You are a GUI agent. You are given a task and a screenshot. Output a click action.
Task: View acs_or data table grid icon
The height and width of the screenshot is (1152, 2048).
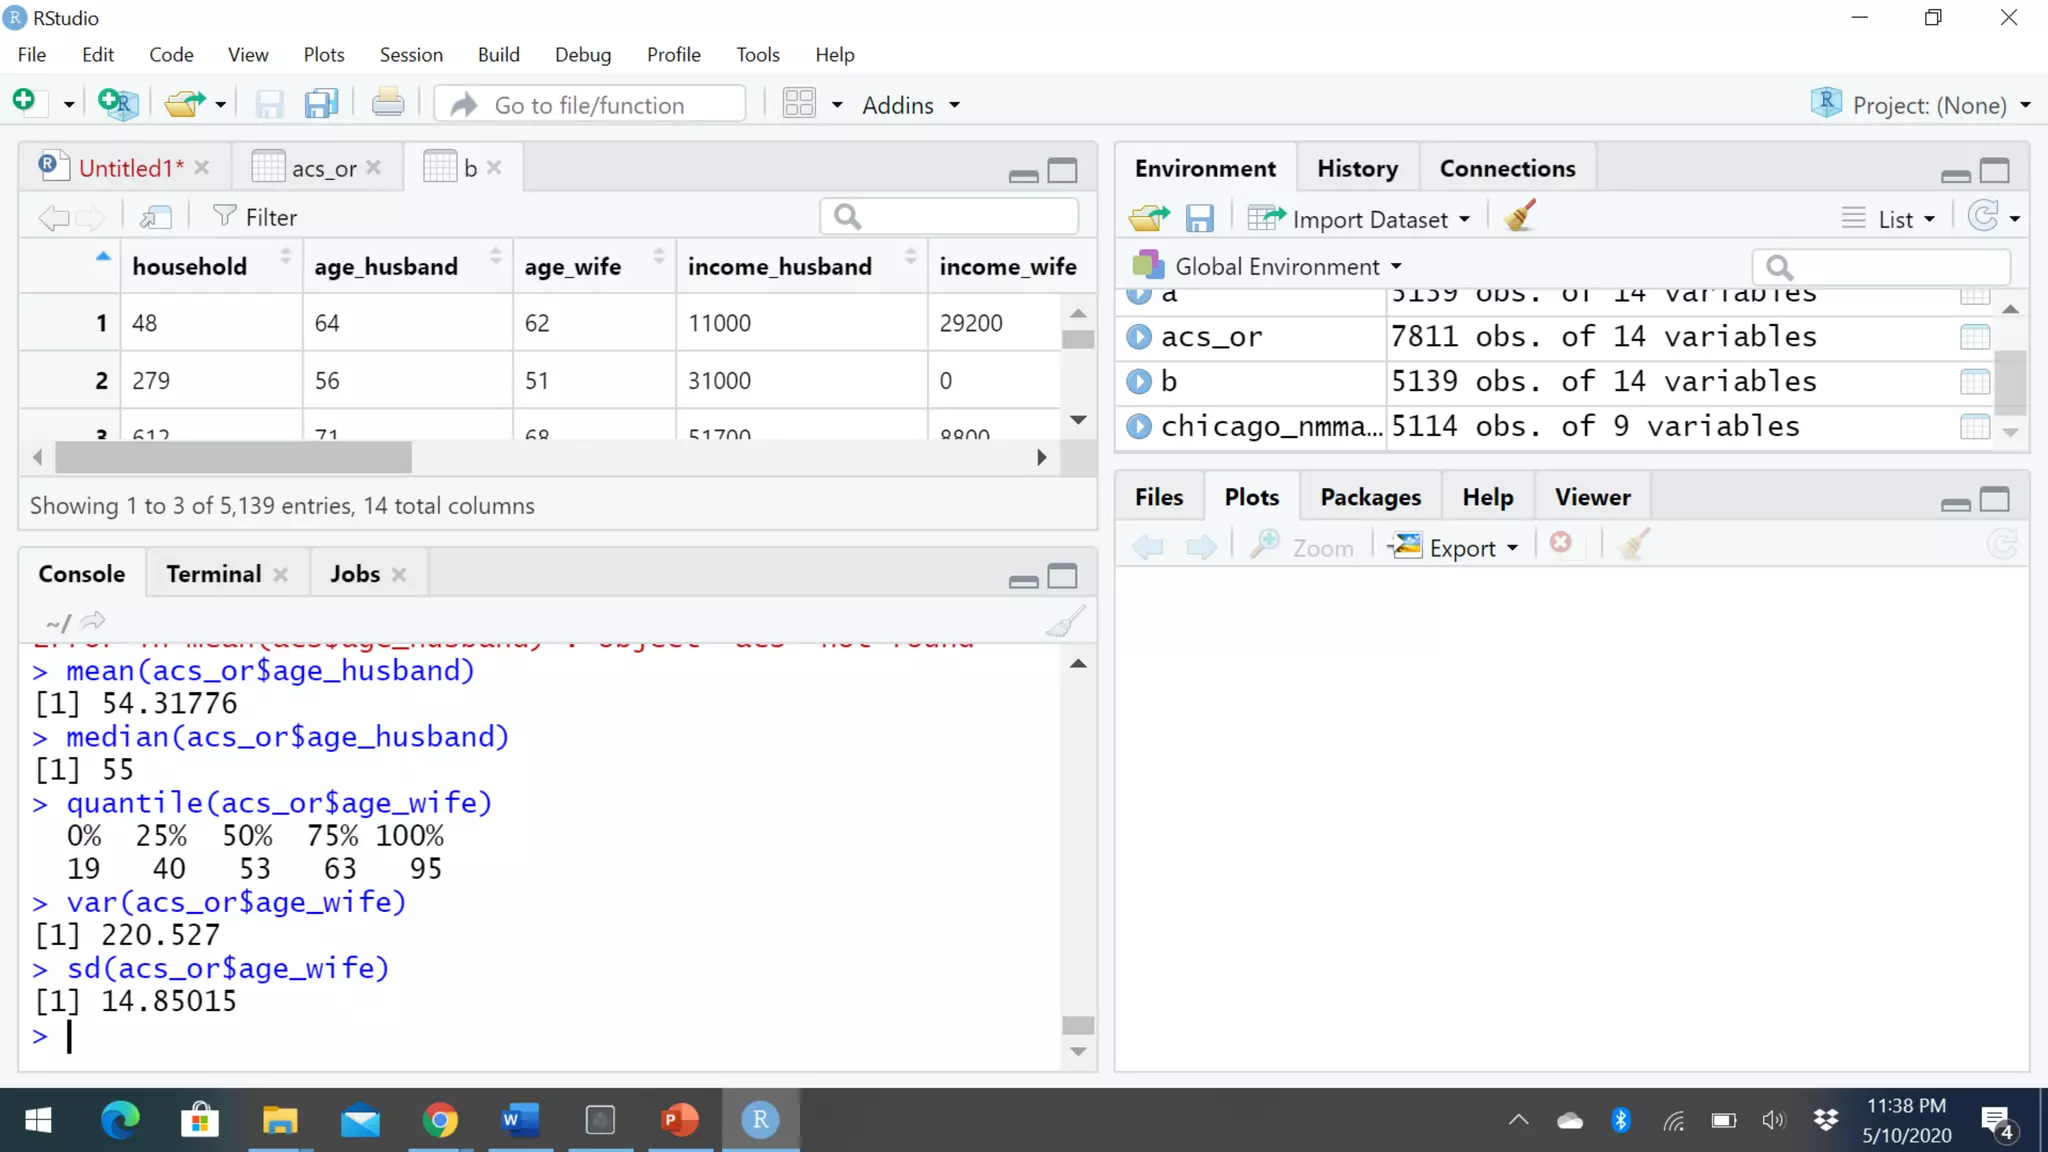[x=1975, y=337]
